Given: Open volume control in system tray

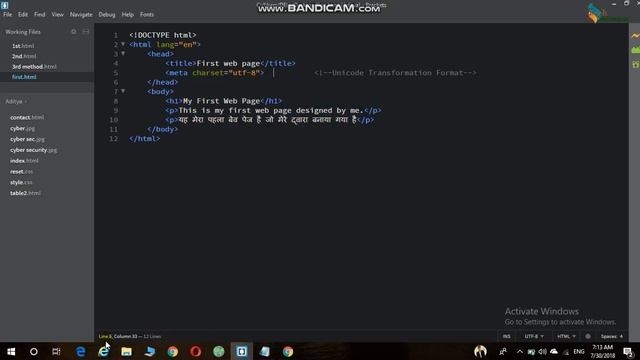Looking at the screenshot, I should (542, 351).
